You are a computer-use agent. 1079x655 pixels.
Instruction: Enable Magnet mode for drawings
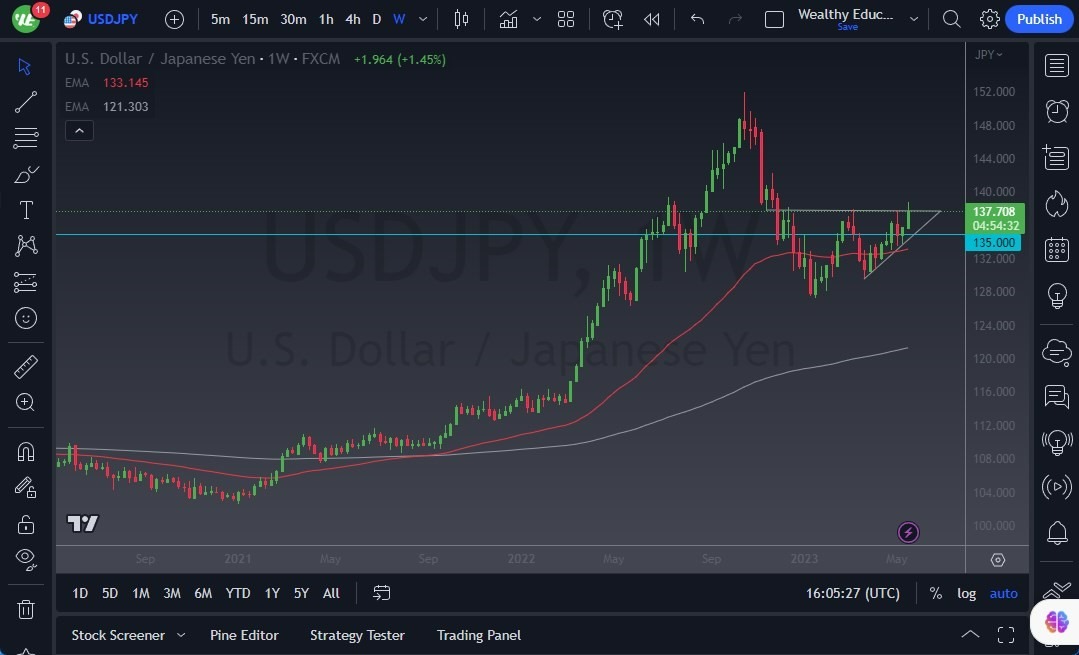pos(25,451)
